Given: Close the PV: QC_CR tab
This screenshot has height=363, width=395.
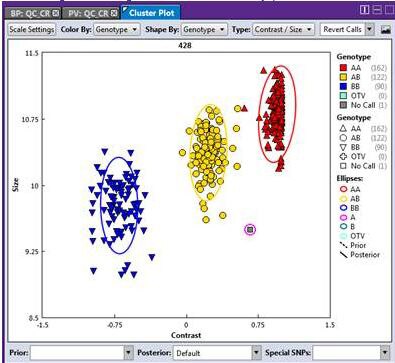Looking at the screenshot, I should coord(114,13).
